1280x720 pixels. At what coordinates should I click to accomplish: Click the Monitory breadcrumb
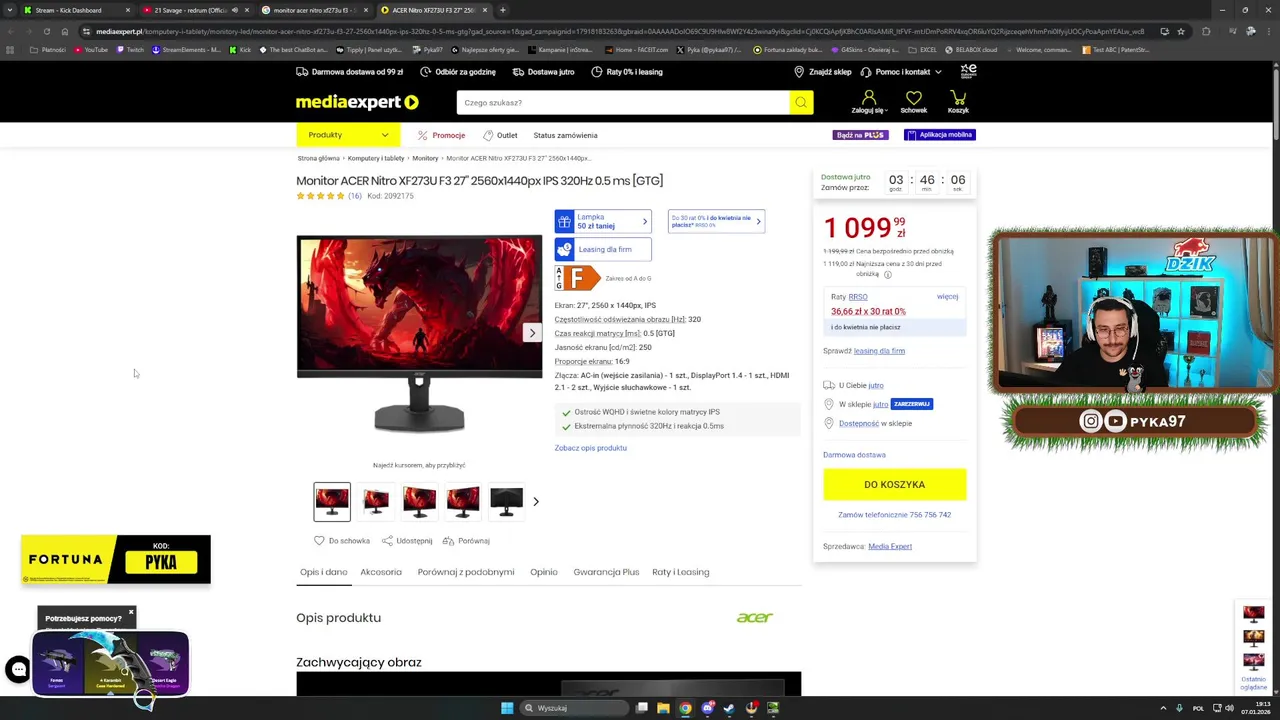click(425, 158)
